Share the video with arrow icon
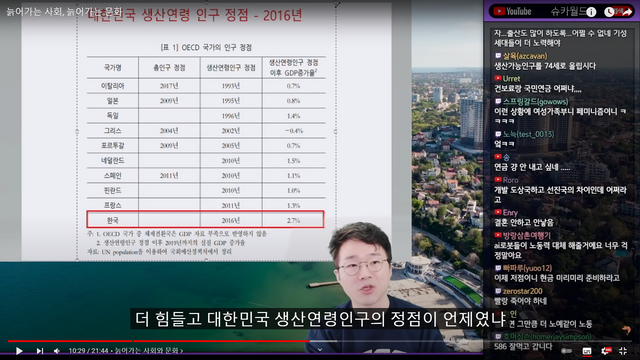The width and height of the screenshot is (640, 360). [627, 12]
